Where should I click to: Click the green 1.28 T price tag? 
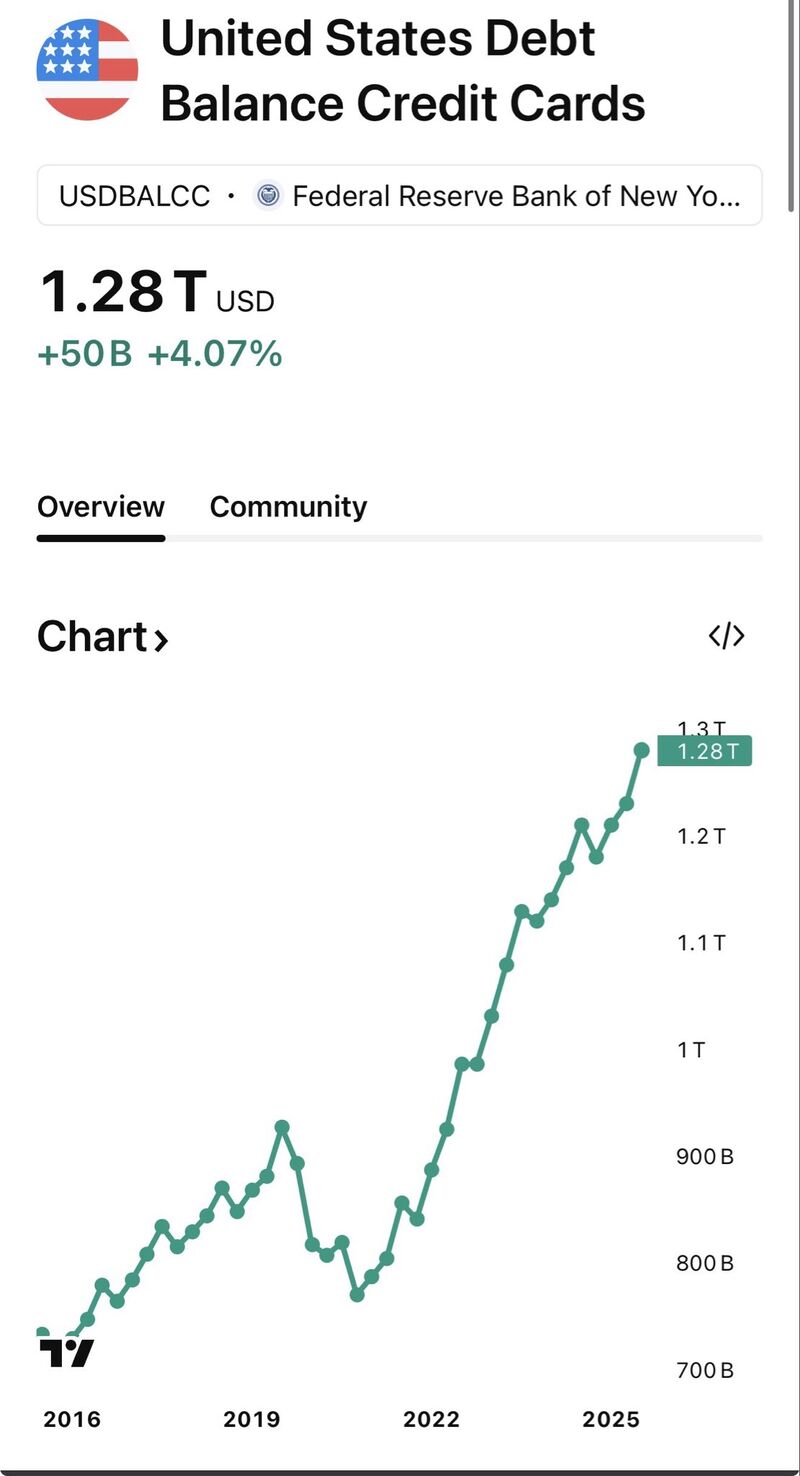pos(704,751)
